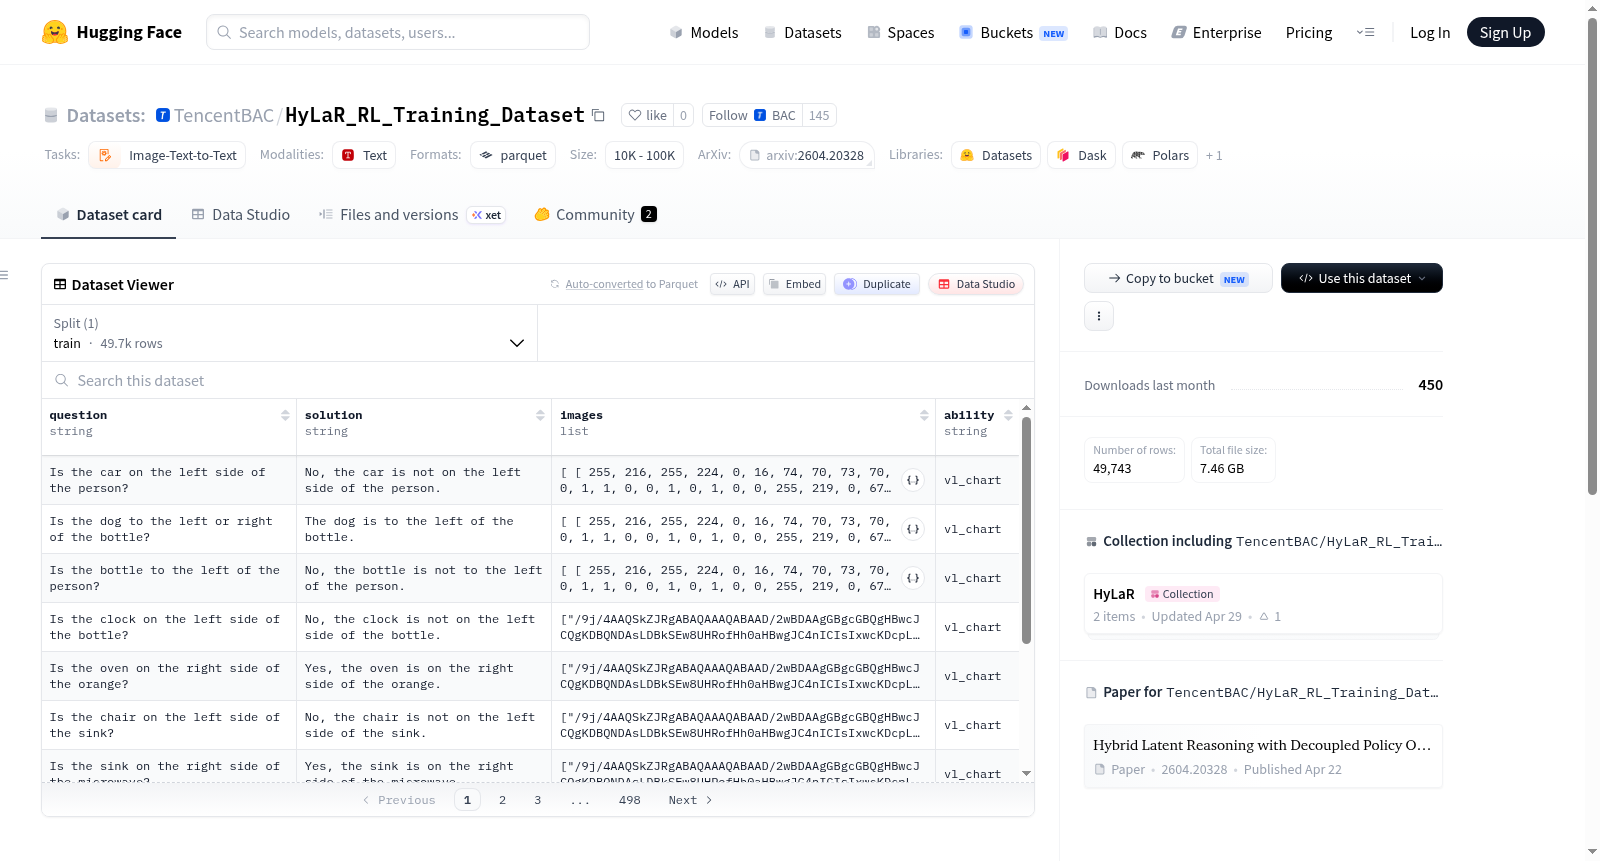
Task: Click the Datasets library tag
Action: coord(996,155)
